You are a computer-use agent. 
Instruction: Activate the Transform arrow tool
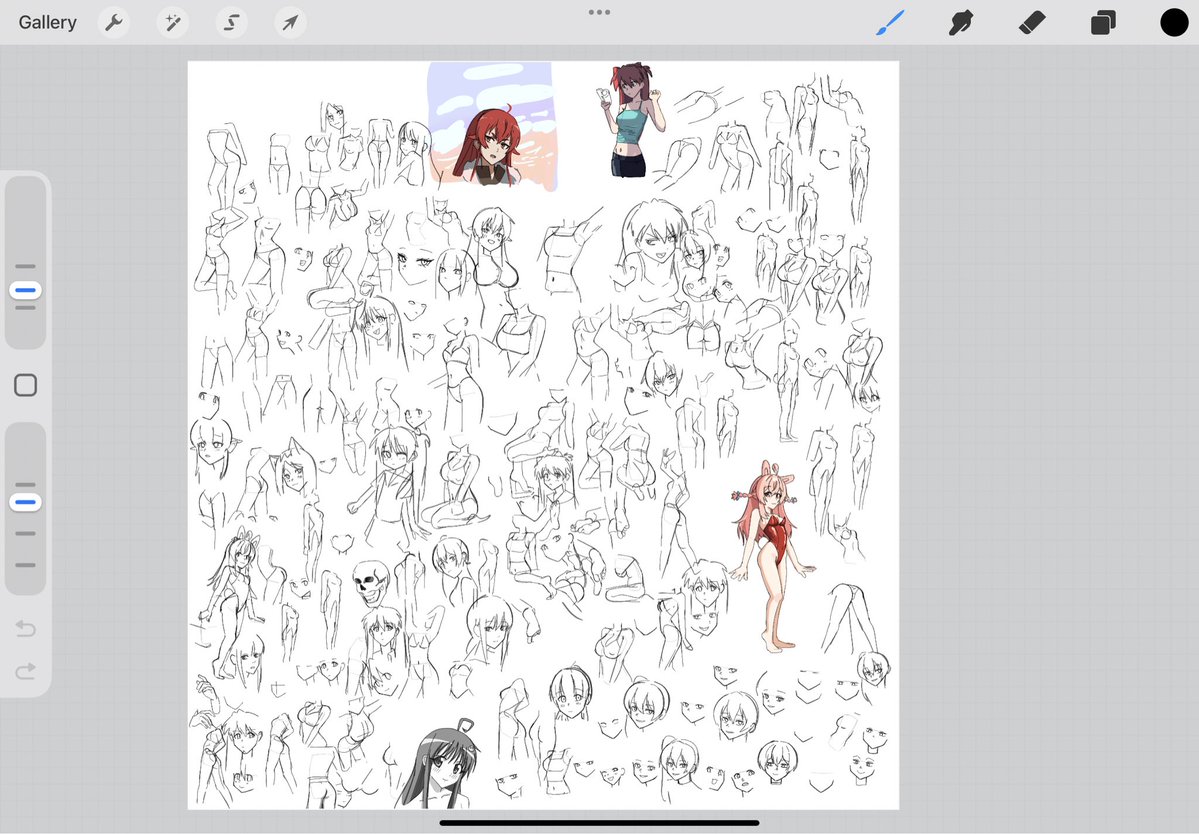290,23
